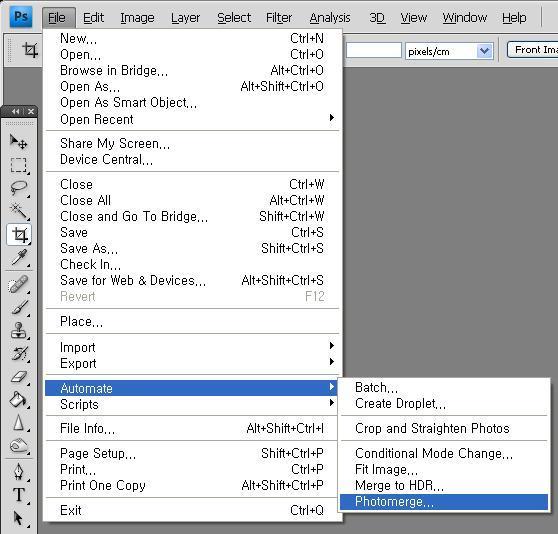The height and width of the screenshot is (534, 558).
Task: Choose Batch... in Automate submenu
Action: click(x=444, y=387)
